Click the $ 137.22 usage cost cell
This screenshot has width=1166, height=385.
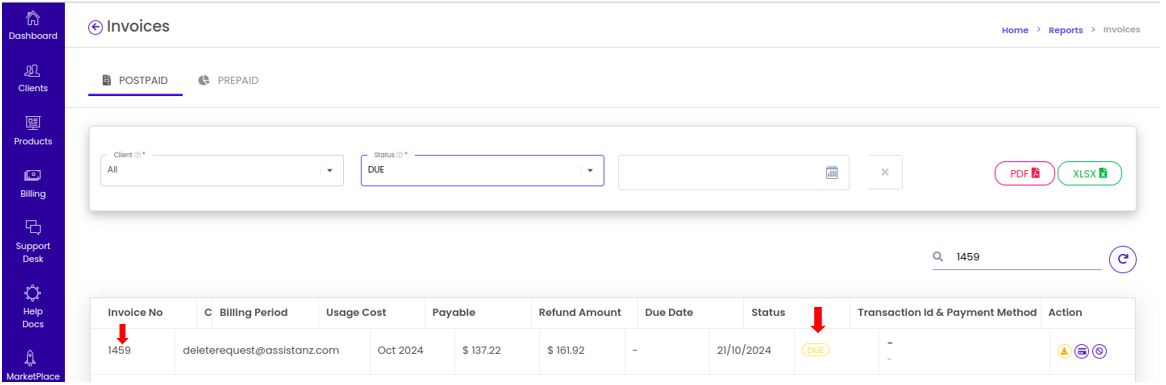tap(481, 350)
